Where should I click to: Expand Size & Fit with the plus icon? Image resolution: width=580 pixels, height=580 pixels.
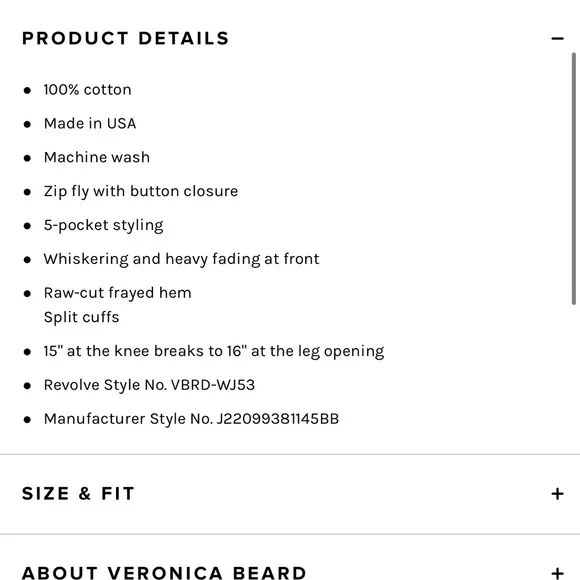tap(557, 494)
